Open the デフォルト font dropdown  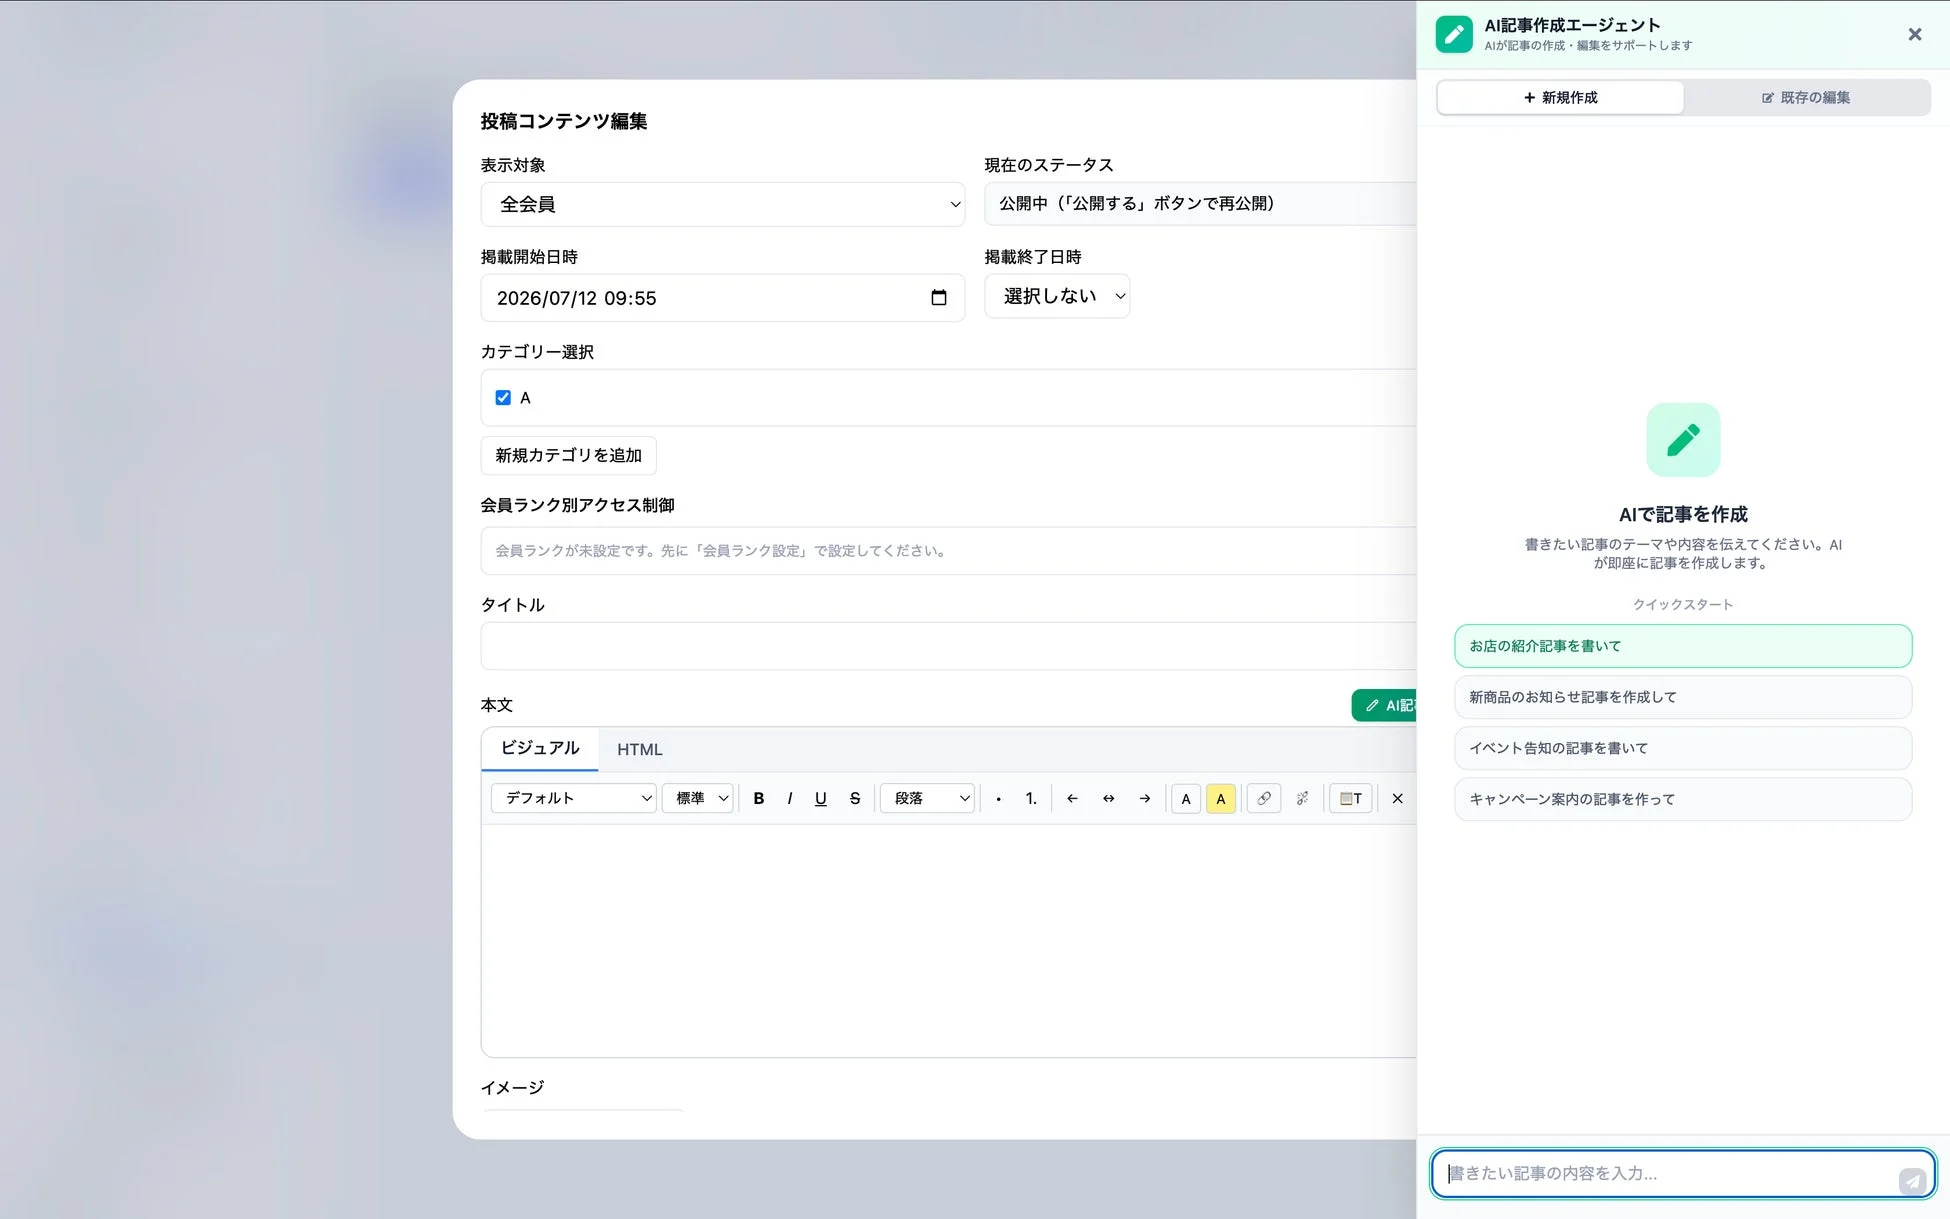pos(573,798)
